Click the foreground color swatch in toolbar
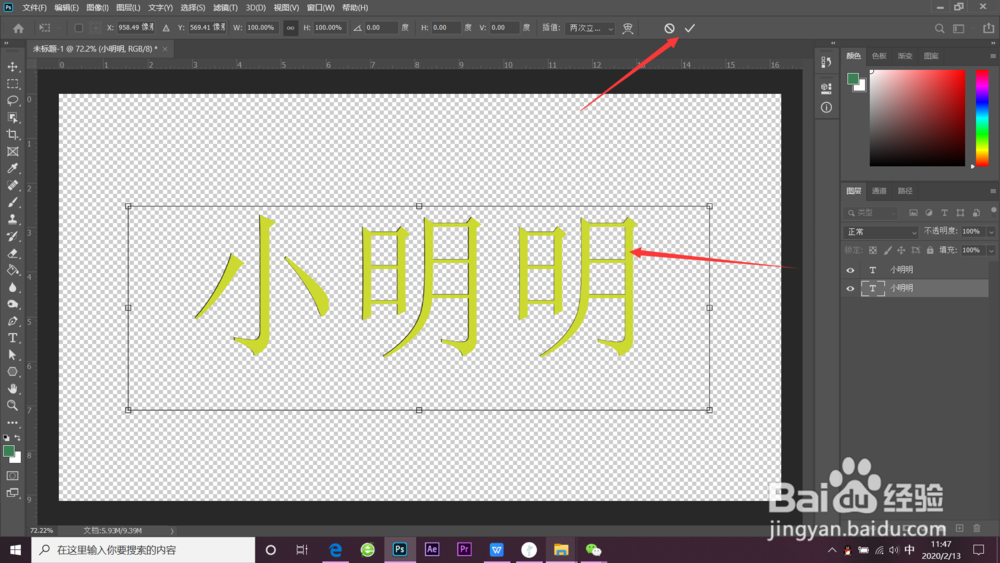This screenshot has width=1000, height=563. click(x=9, y=451)
